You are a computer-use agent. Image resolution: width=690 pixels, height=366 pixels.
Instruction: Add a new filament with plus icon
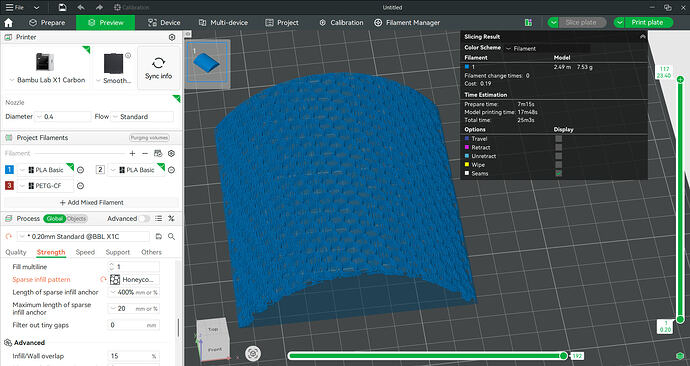click(x=132, y=153)
